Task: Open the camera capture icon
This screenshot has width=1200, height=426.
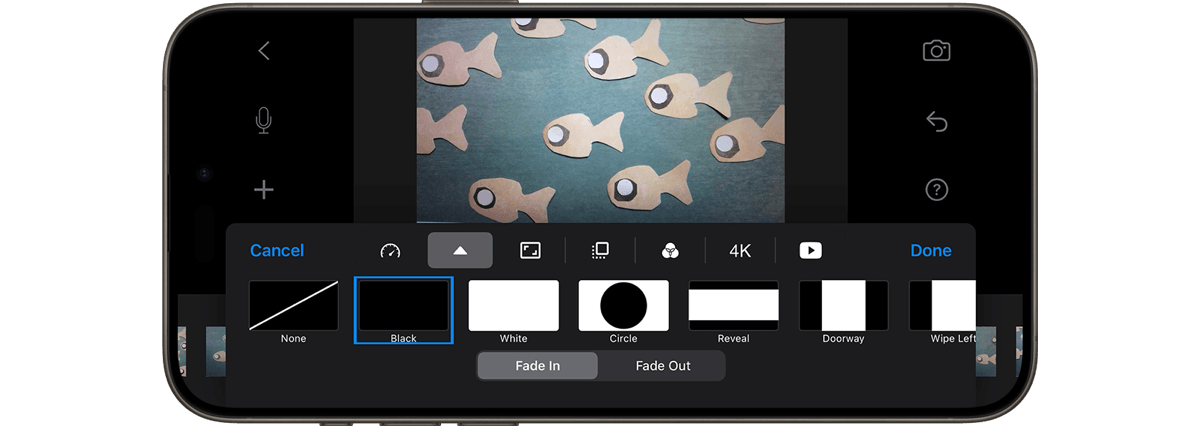Action: pos(936,51)
